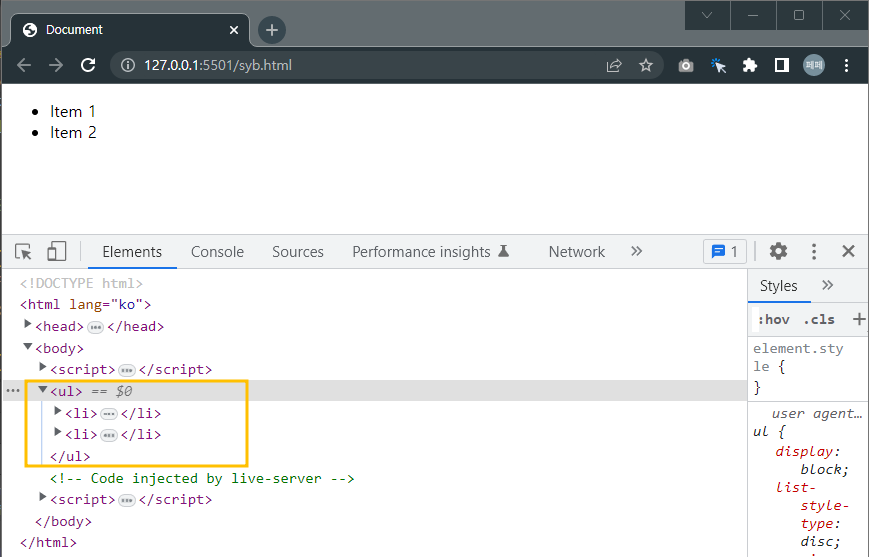This screenshot has width=869, height=557.
Task: Click the list-style-type property name
Action: point(811,505)
